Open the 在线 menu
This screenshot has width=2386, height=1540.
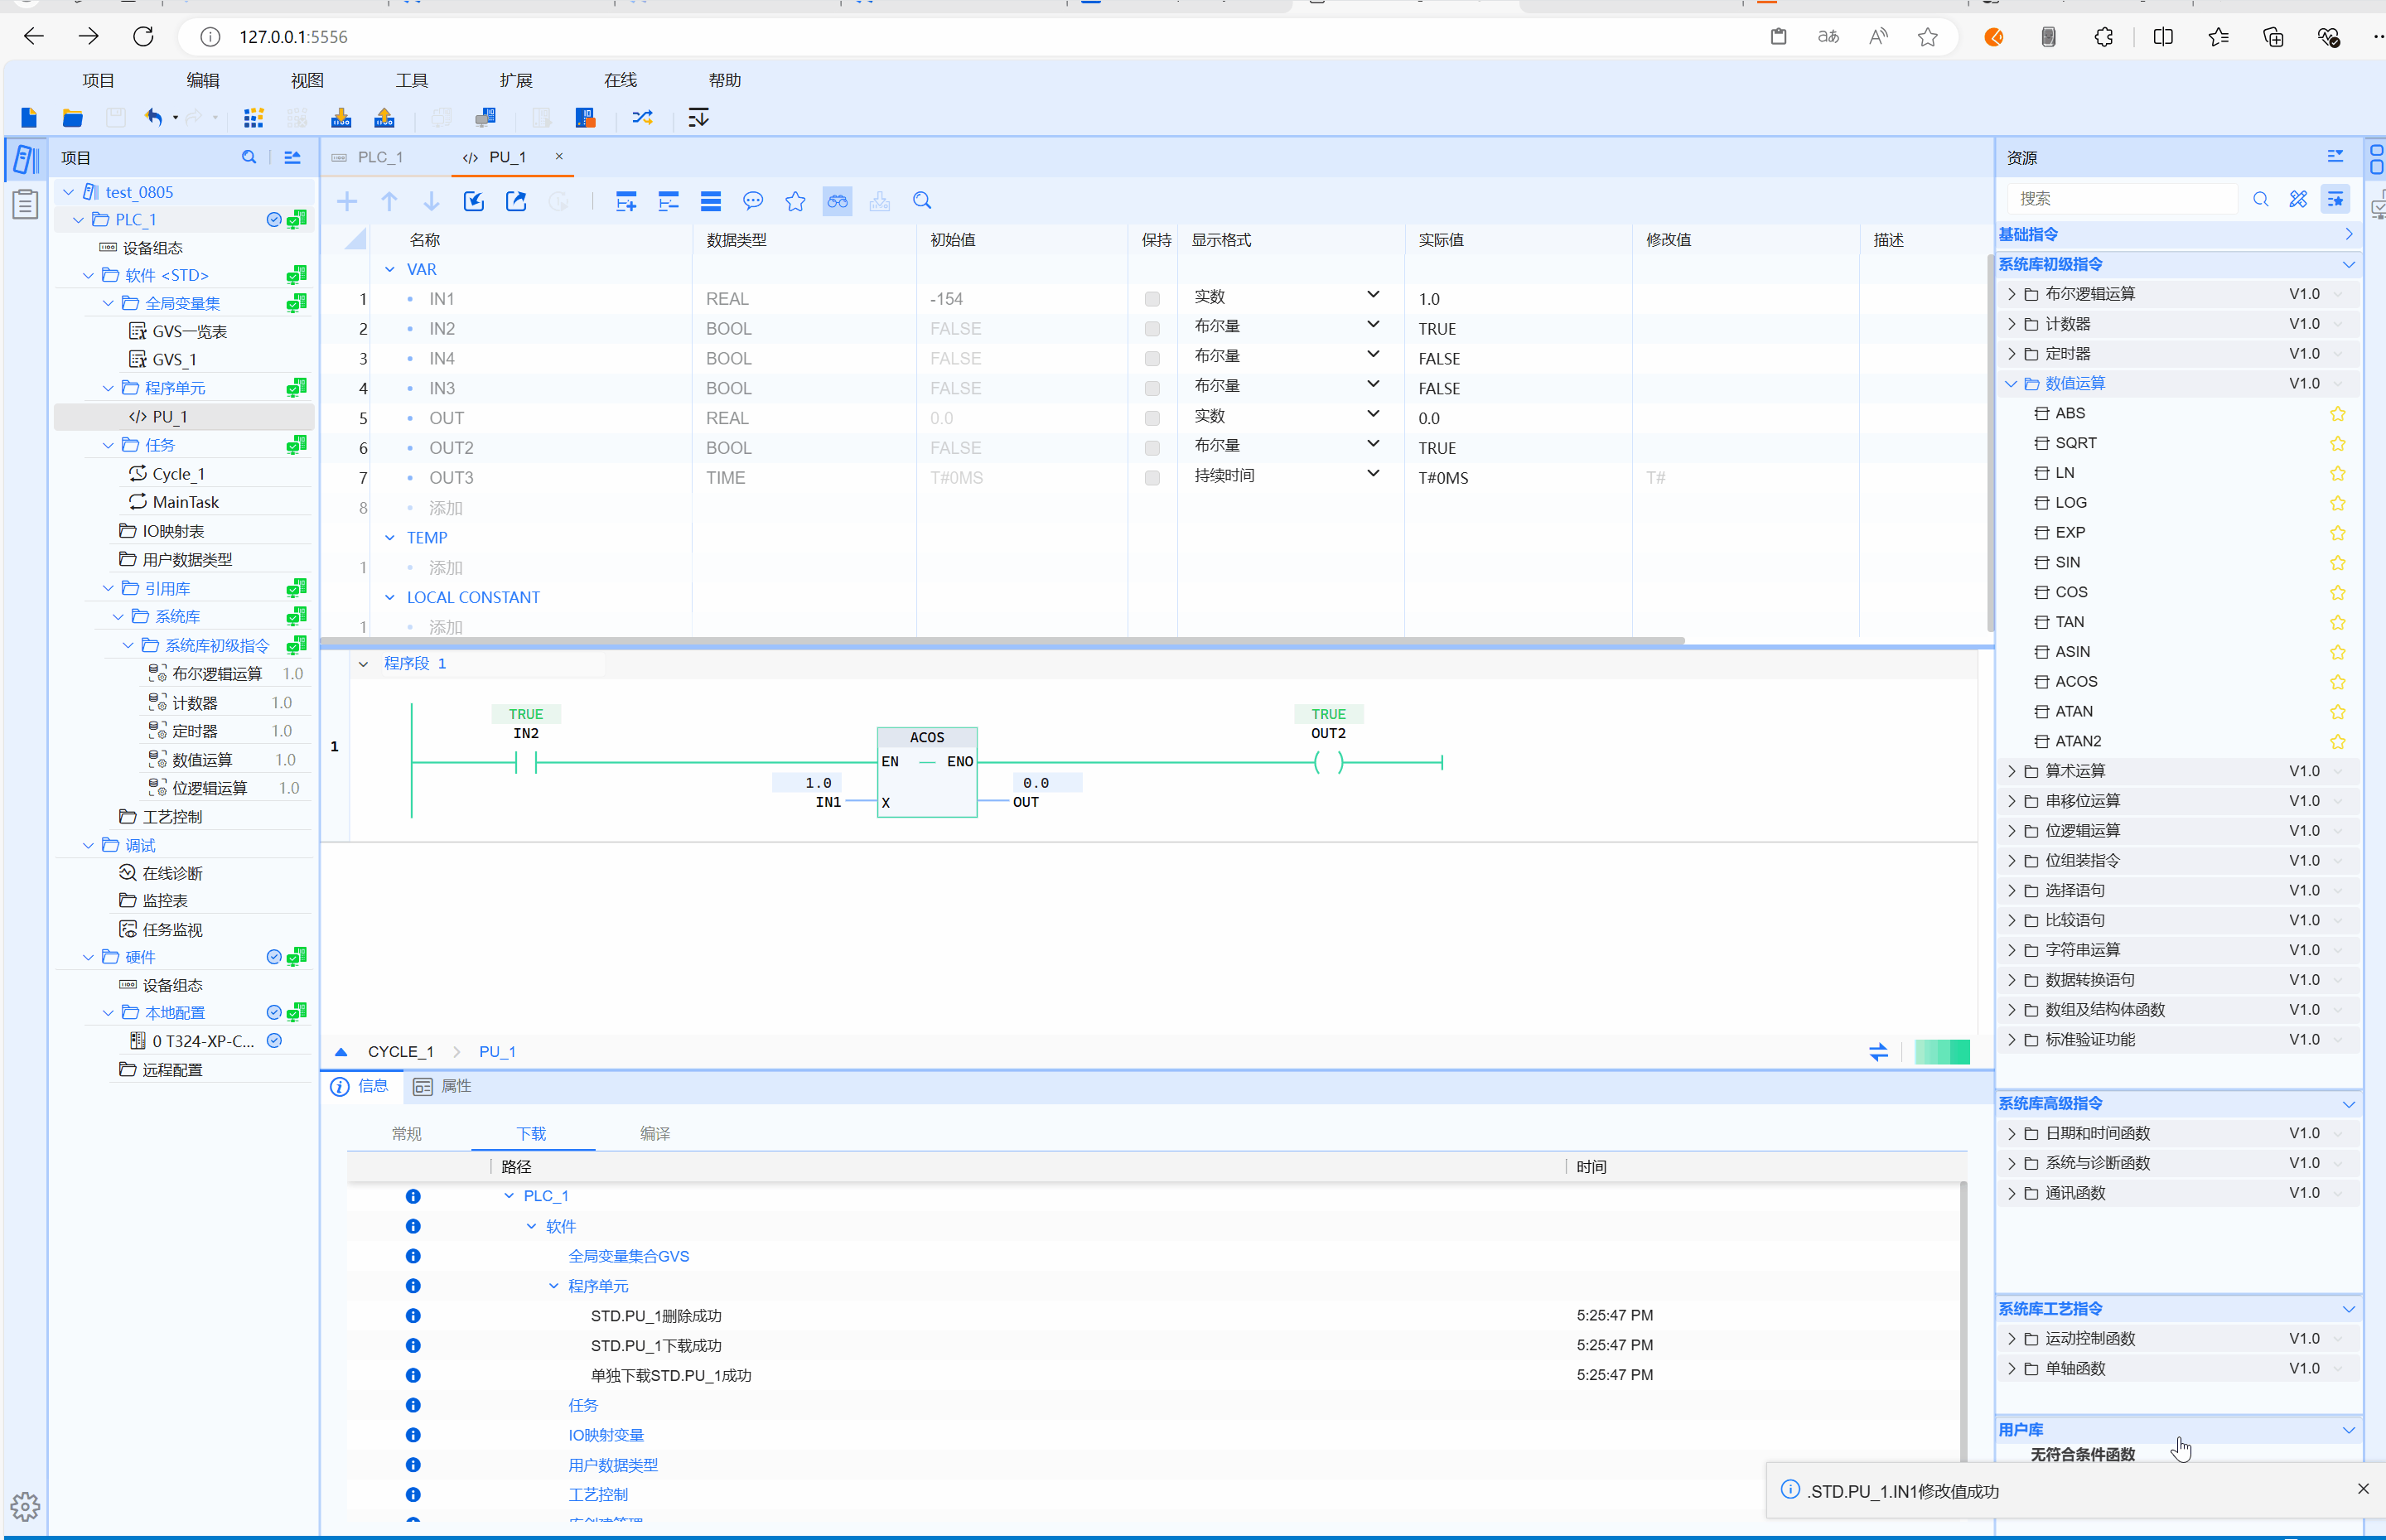point(620,80)
